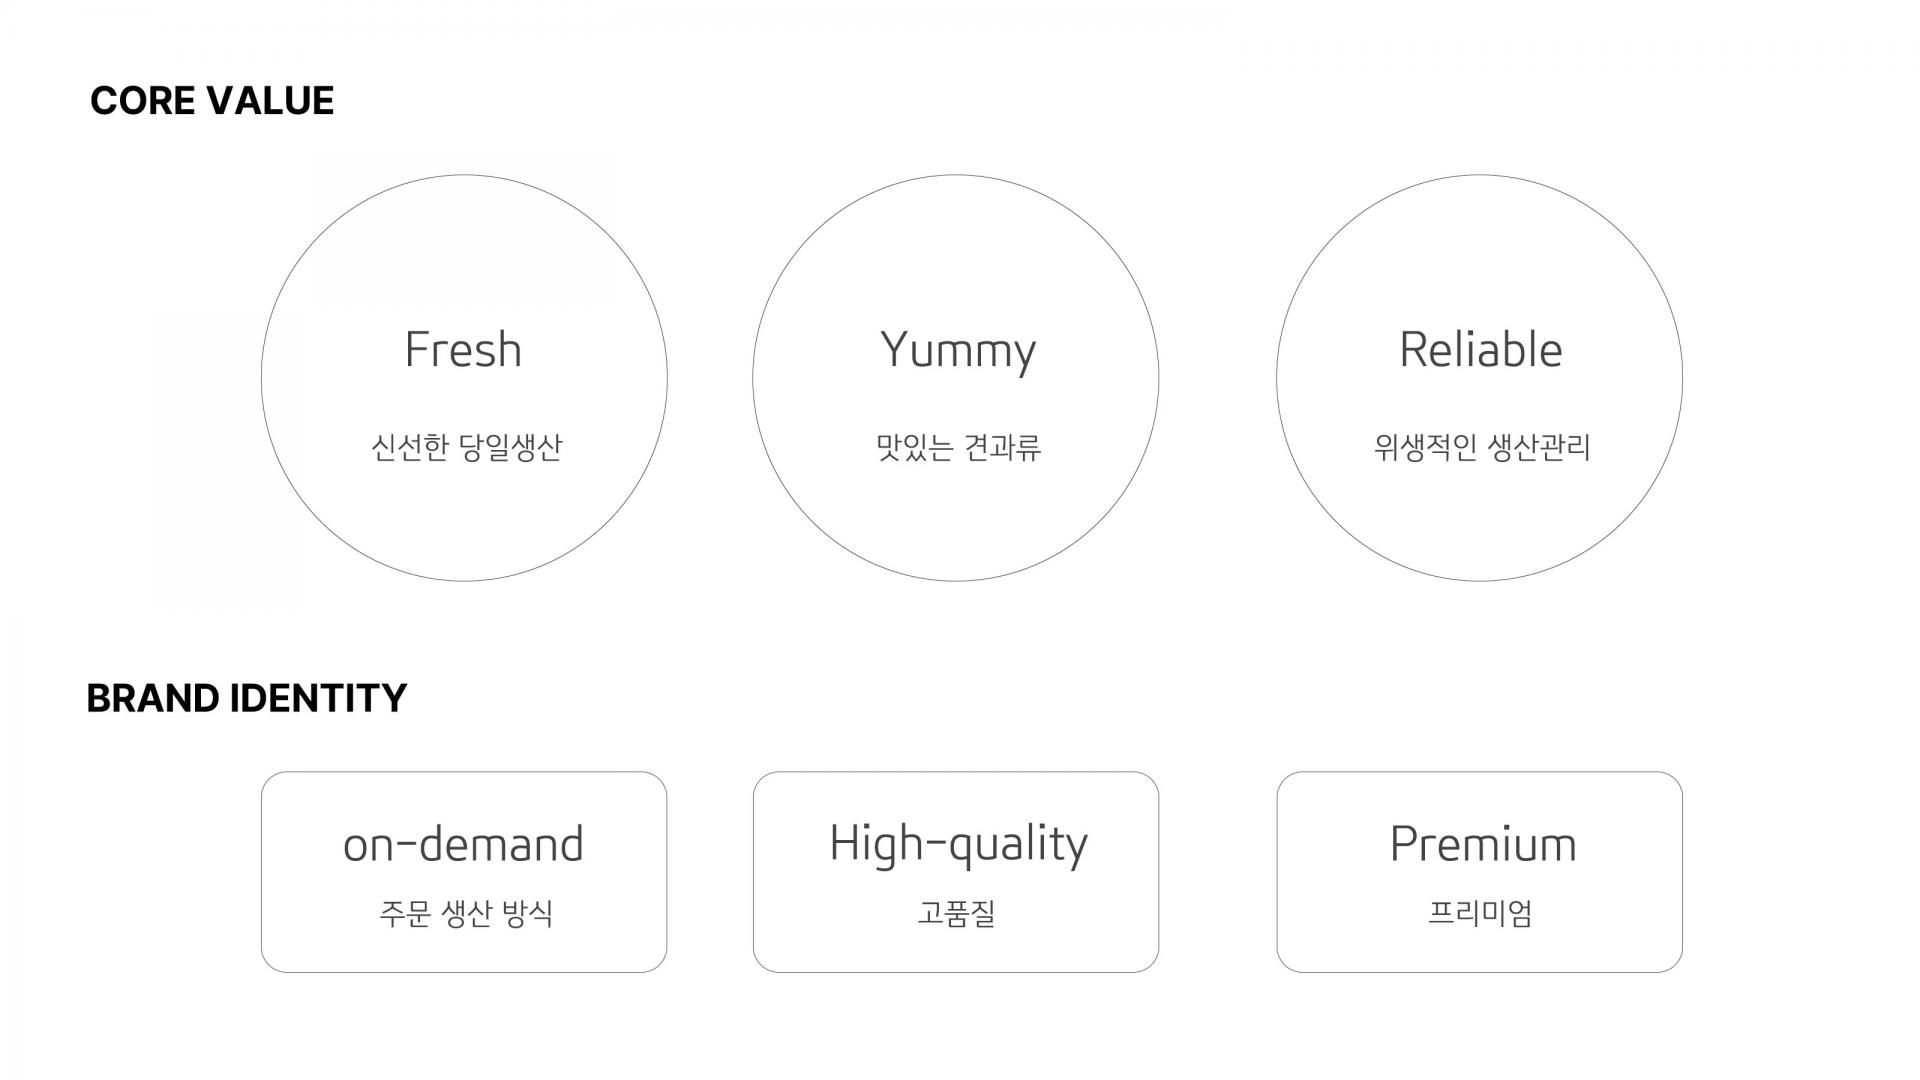Click the outline of the Fresh circle
1920x1080 pixels.
point(464,175)
